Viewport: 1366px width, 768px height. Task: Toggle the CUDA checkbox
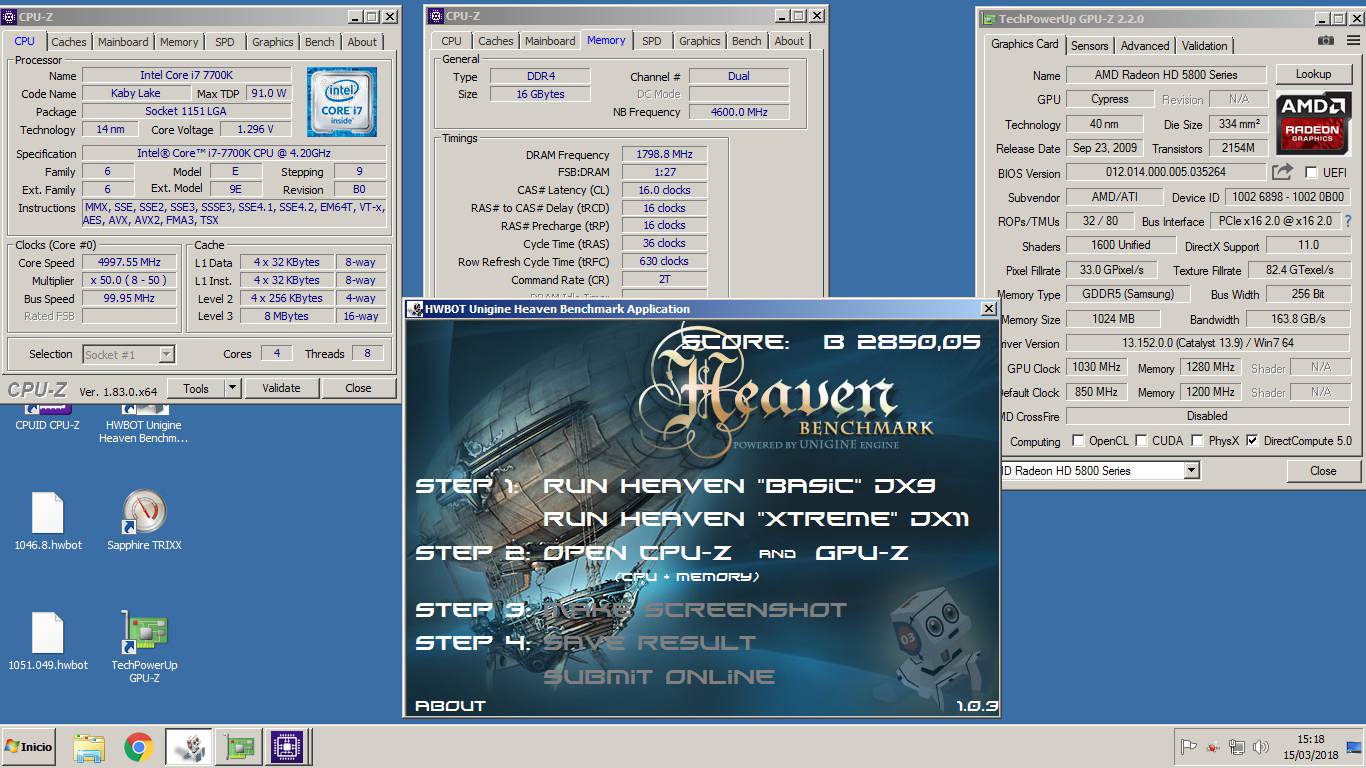click(x=1142, y=440)
